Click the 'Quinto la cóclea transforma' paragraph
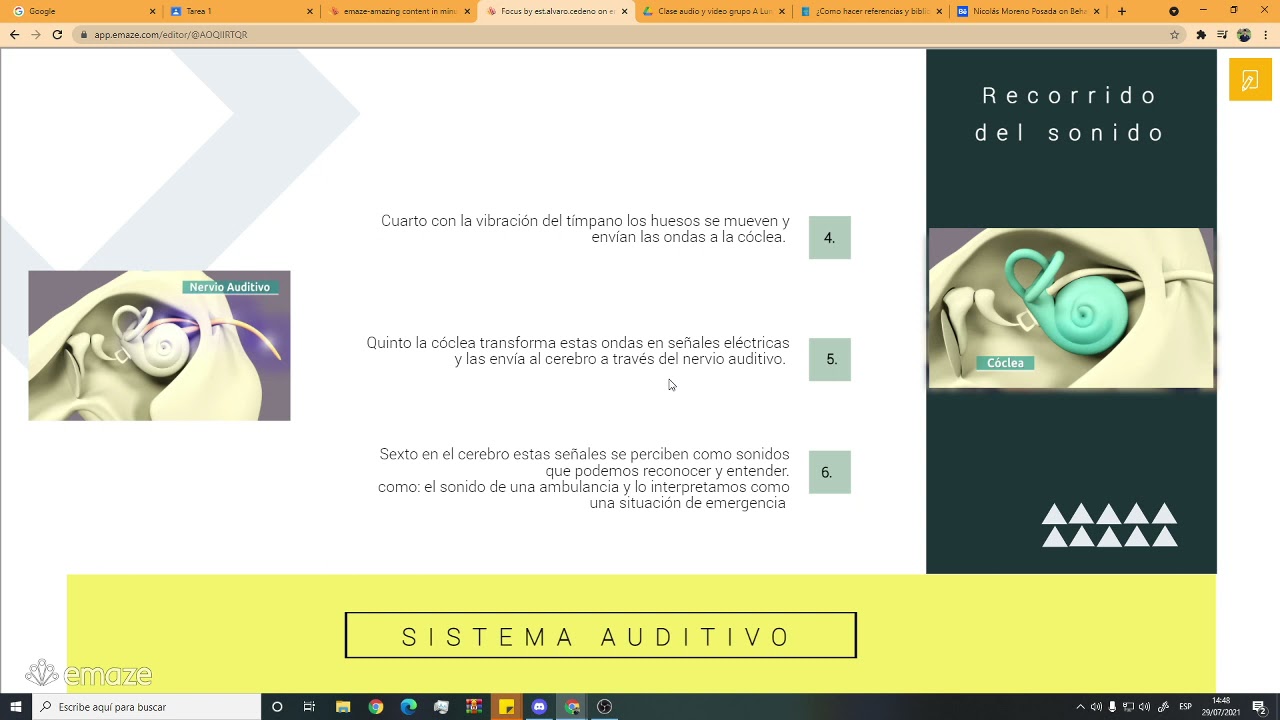This screenshot has width=1280, height=720. click(x=578, y=351)
